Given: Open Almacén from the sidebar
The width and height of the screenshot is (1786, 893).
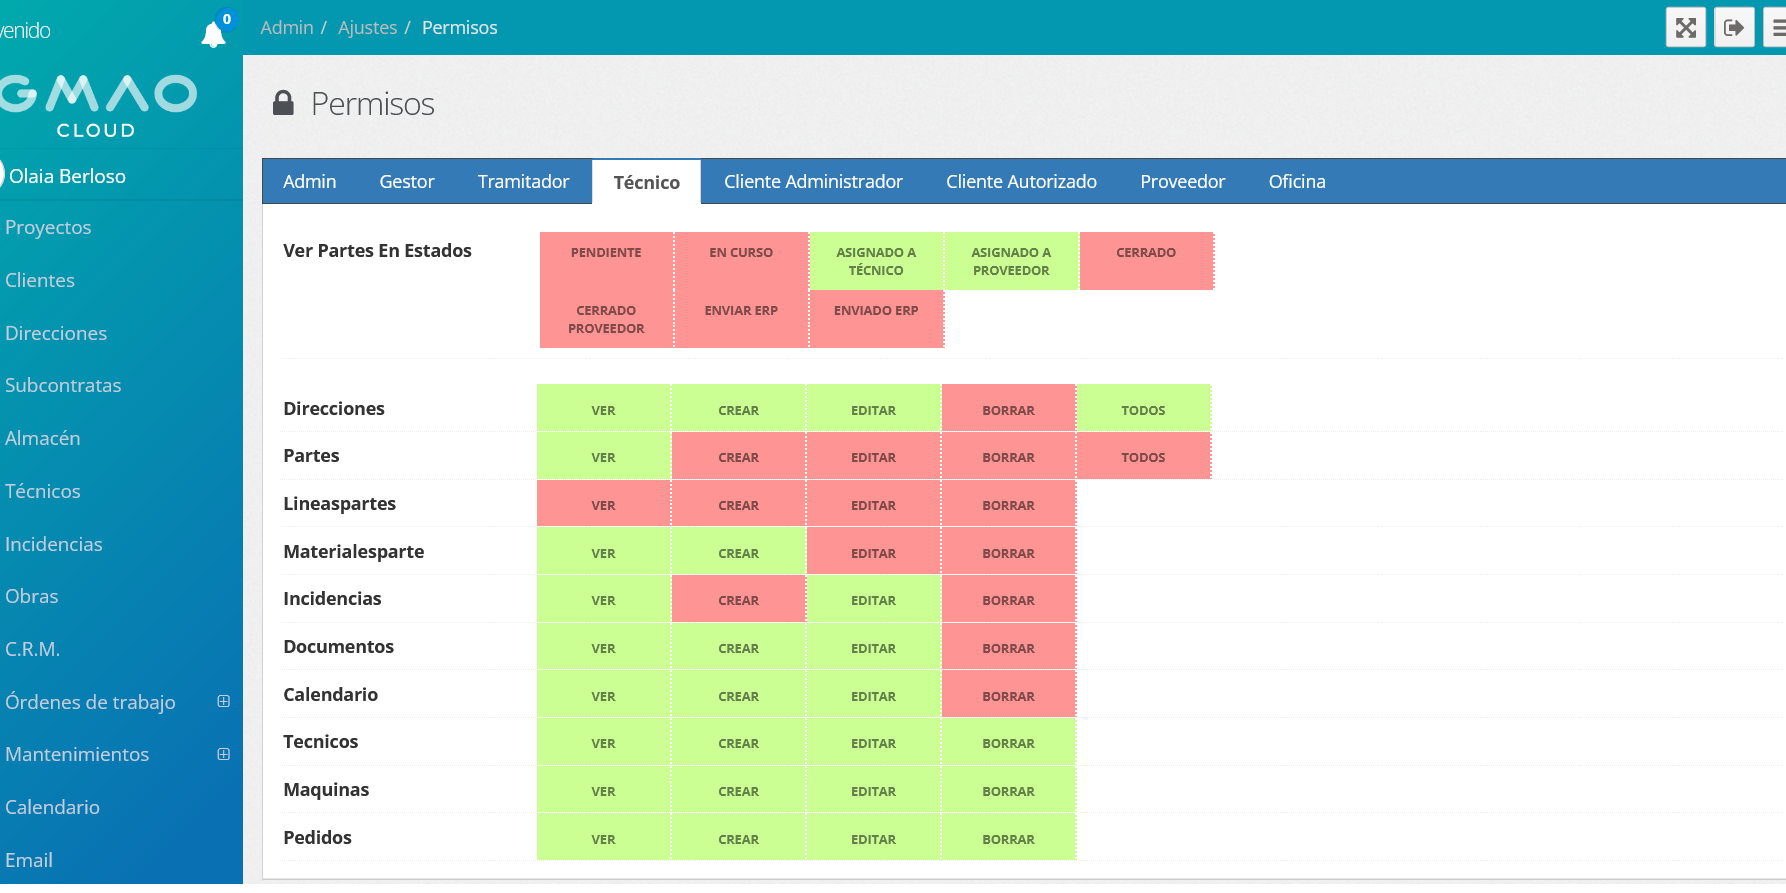Looking at the screenshot, I should pyautogui.click(x=43, y=438).
